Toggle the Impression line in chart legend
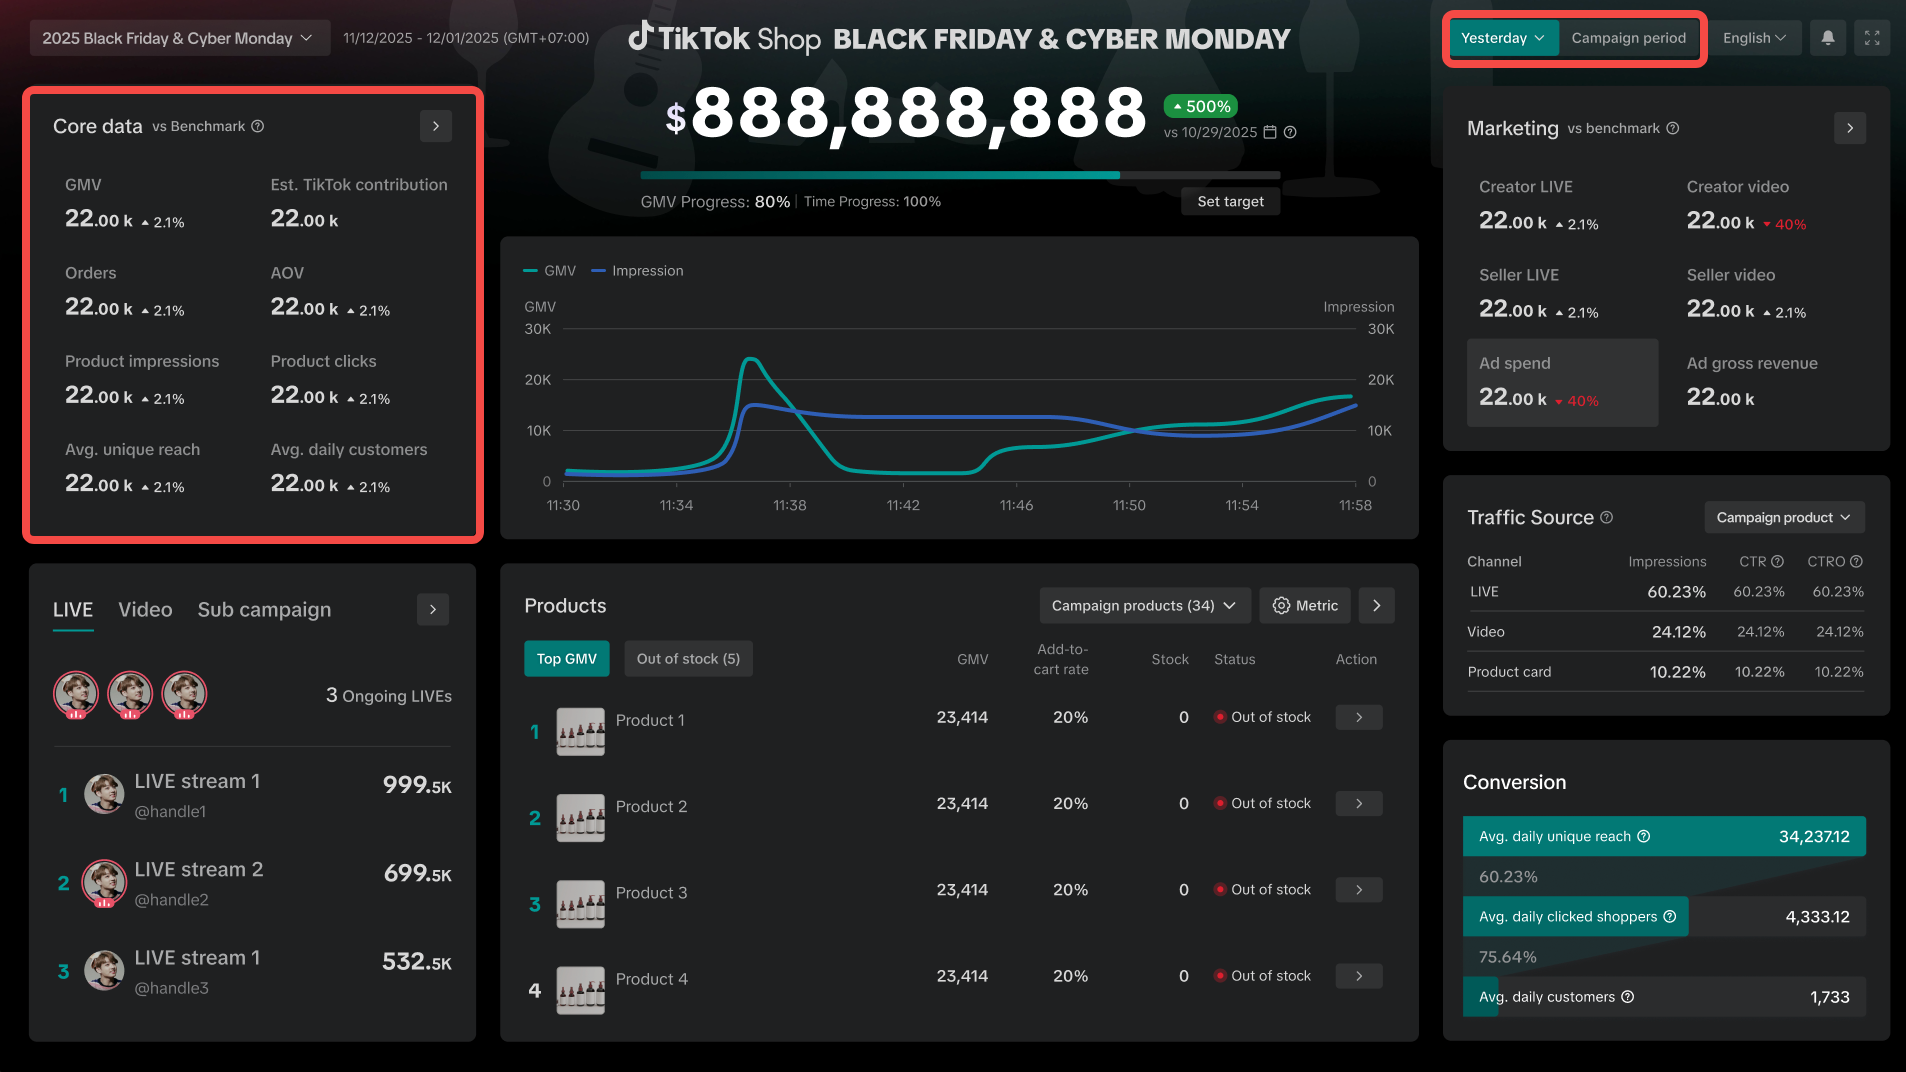 638,271
